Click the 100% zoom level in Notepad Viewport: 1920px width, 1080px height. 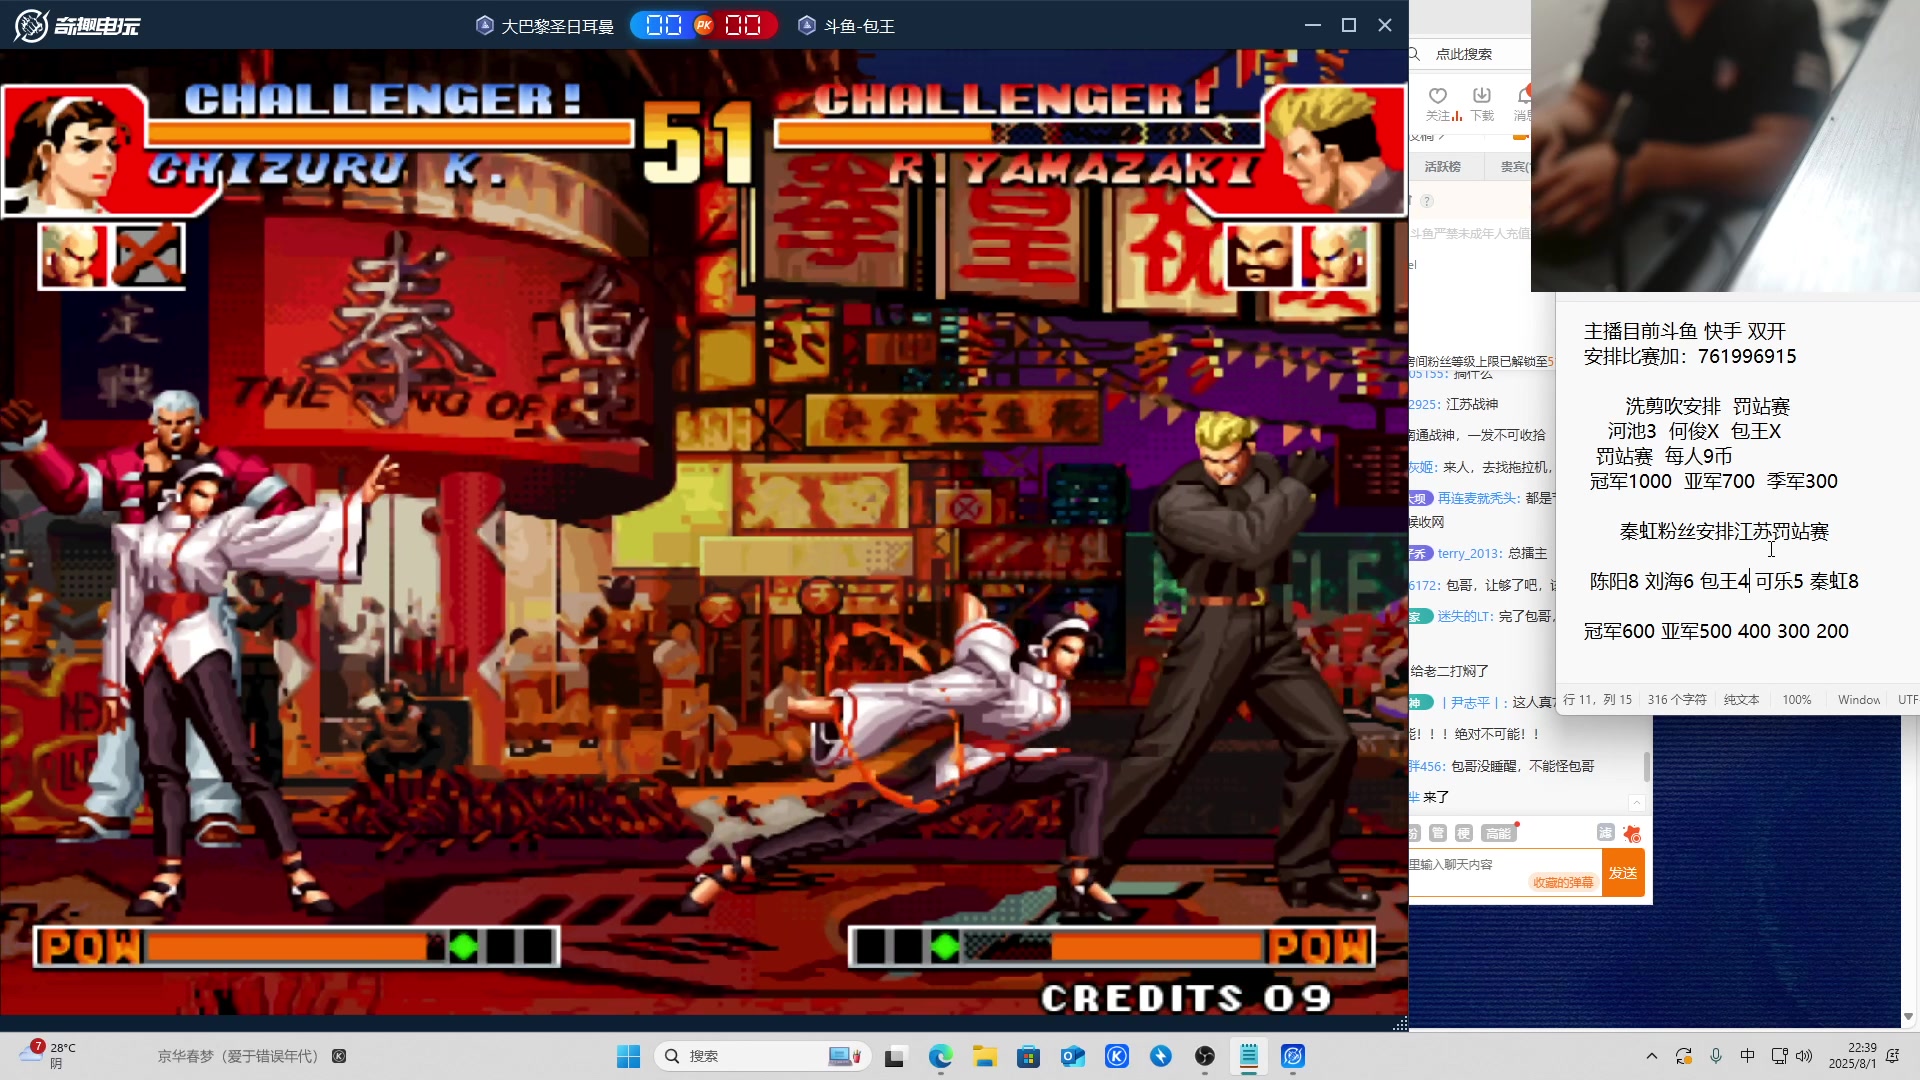click(x=1796, y=700)
